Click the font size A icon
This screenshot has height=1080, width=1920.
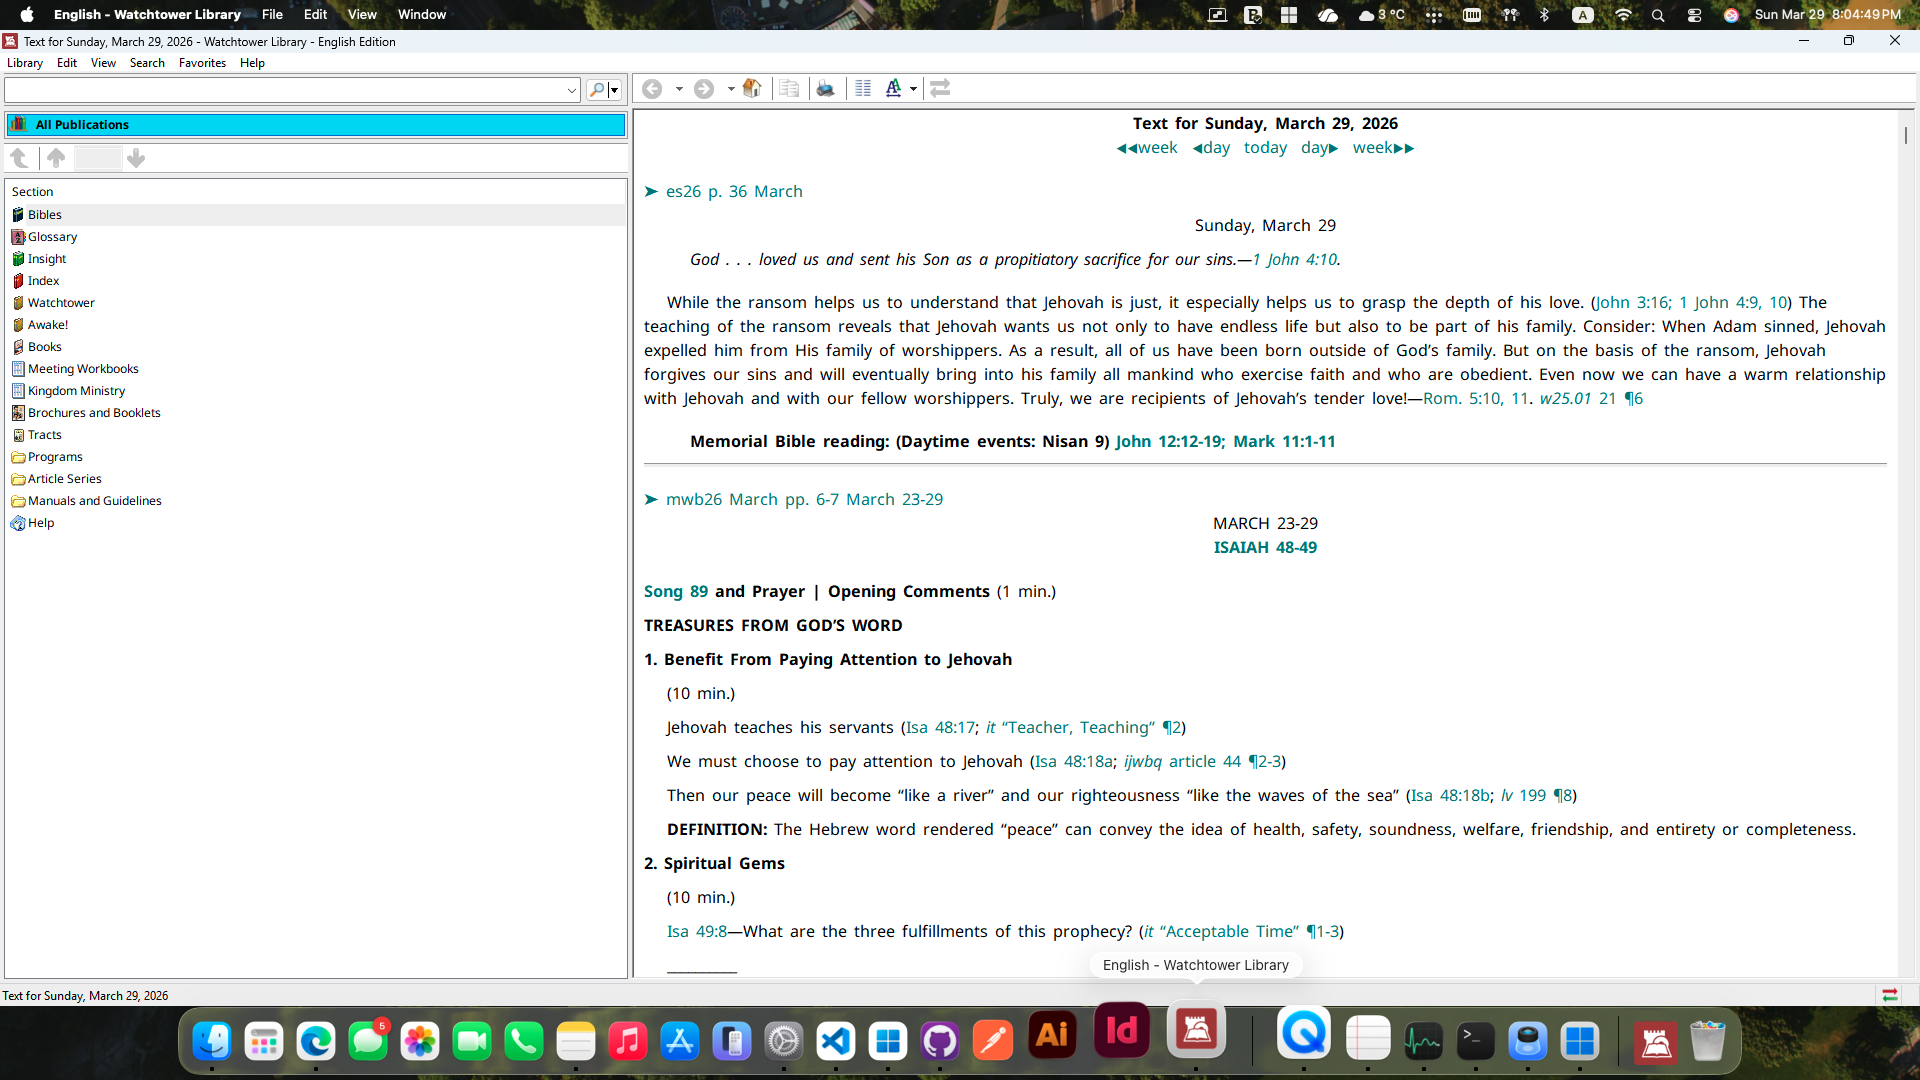click(x=893, y=88)
